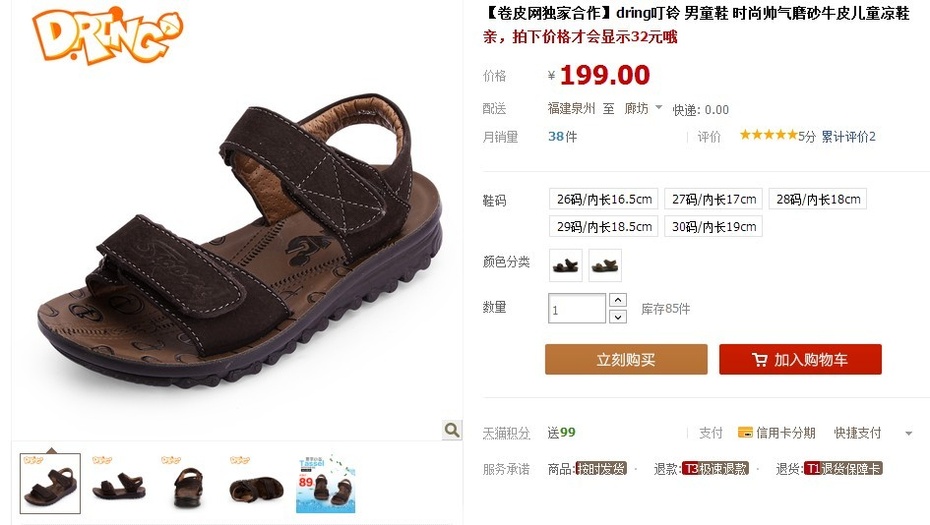
Task: Select size 26码/内长16.5cm
Action: pyautogui.click(x=604, y=199)
